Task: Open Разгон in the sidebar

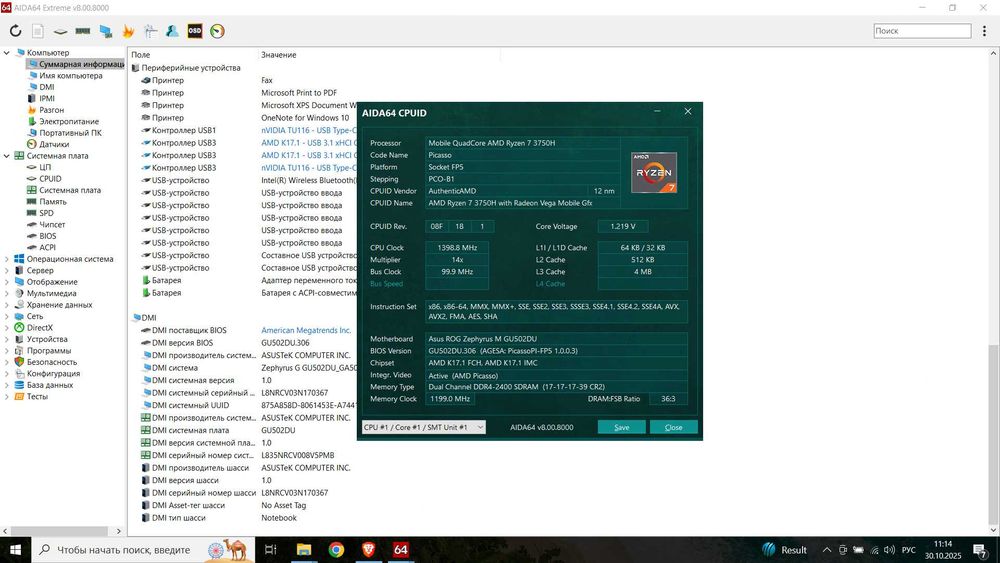Action: (51, 110)
